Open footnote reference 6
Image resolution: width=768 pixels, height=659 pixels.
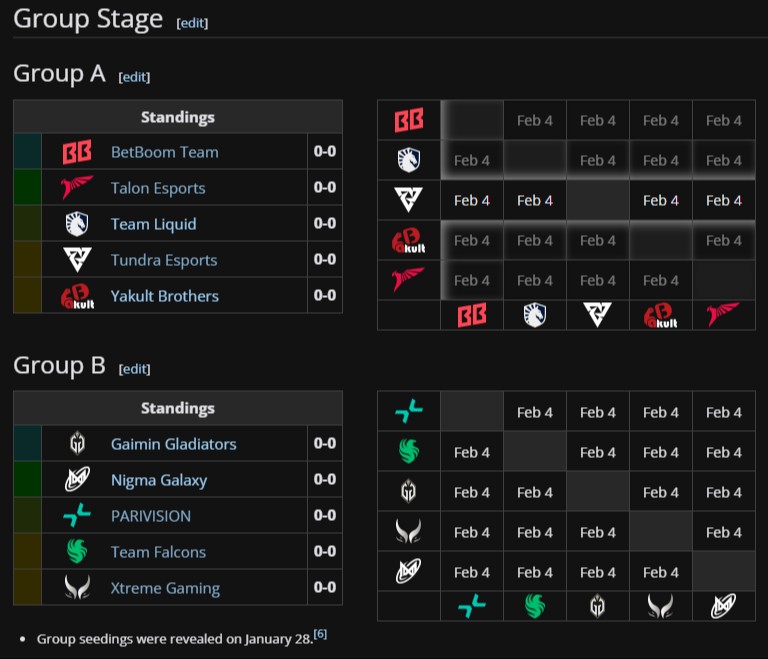pos(320,634)
